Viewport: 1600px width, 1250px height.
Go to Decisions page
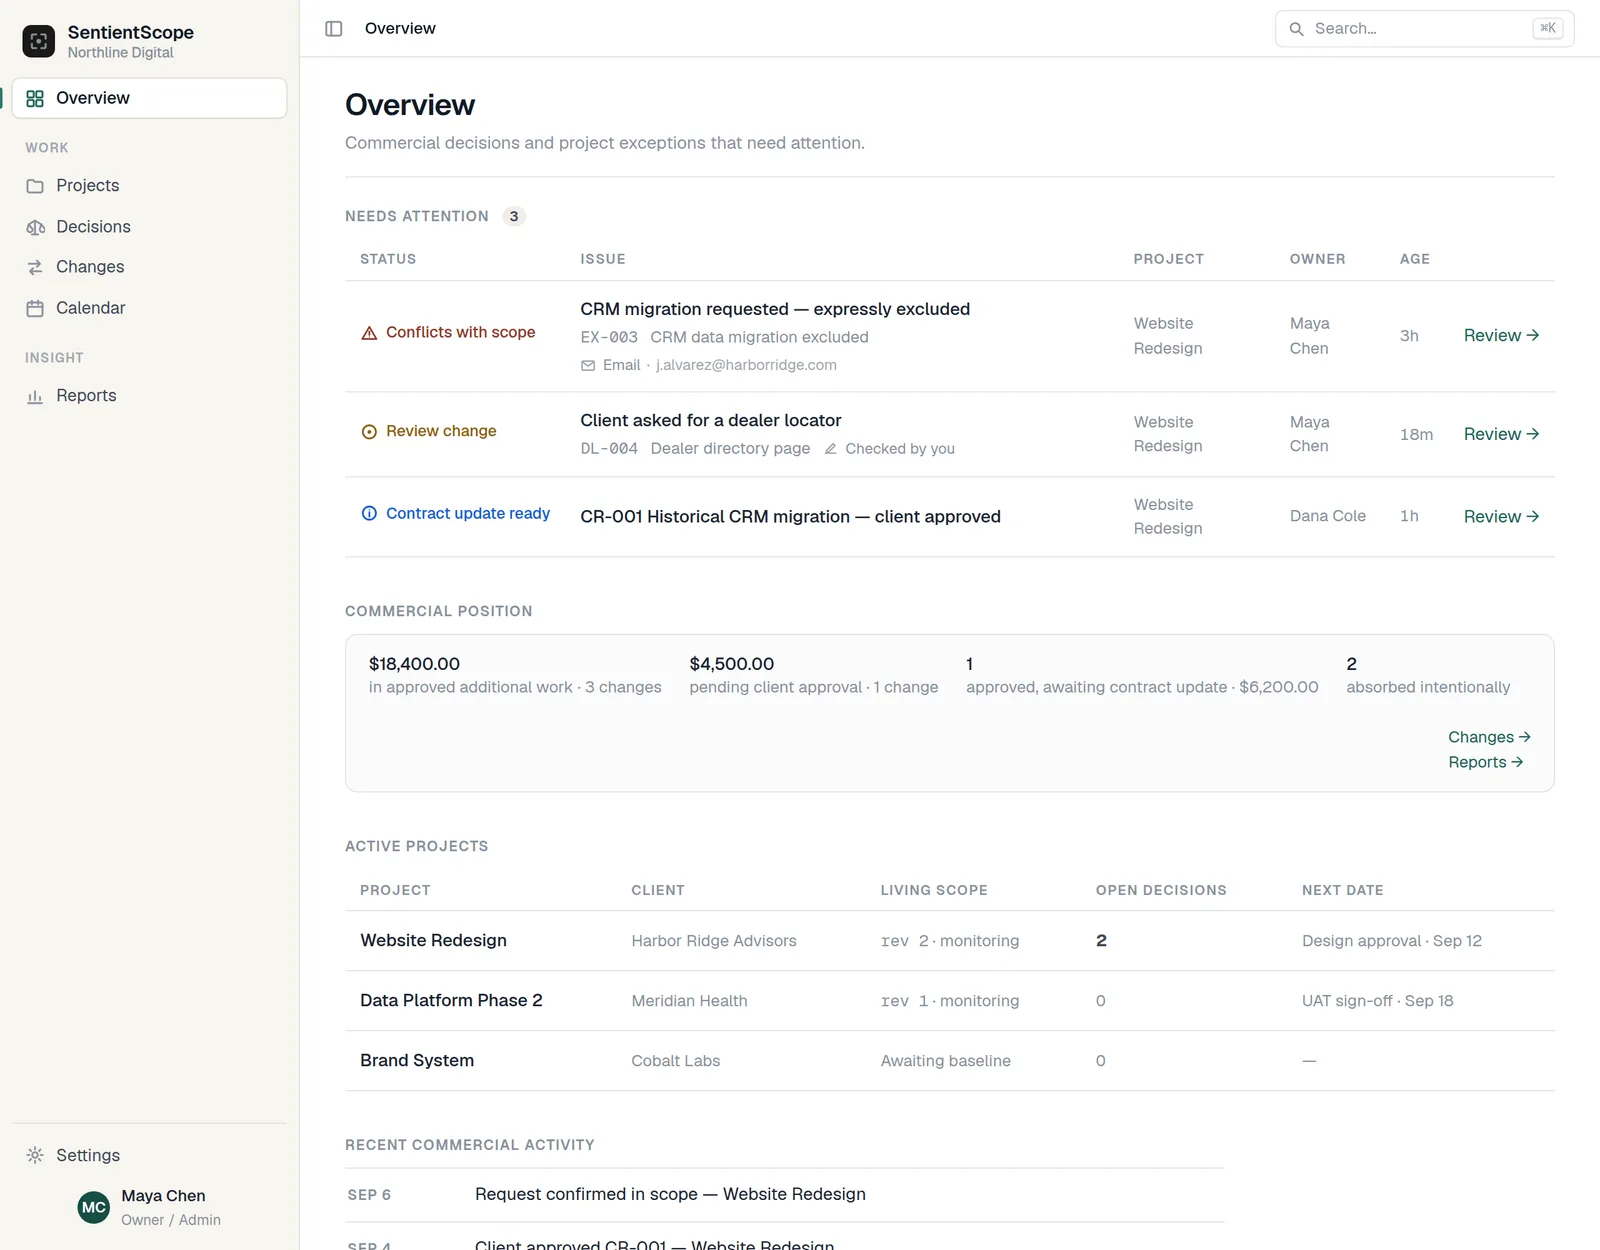[x=149, y=227]
